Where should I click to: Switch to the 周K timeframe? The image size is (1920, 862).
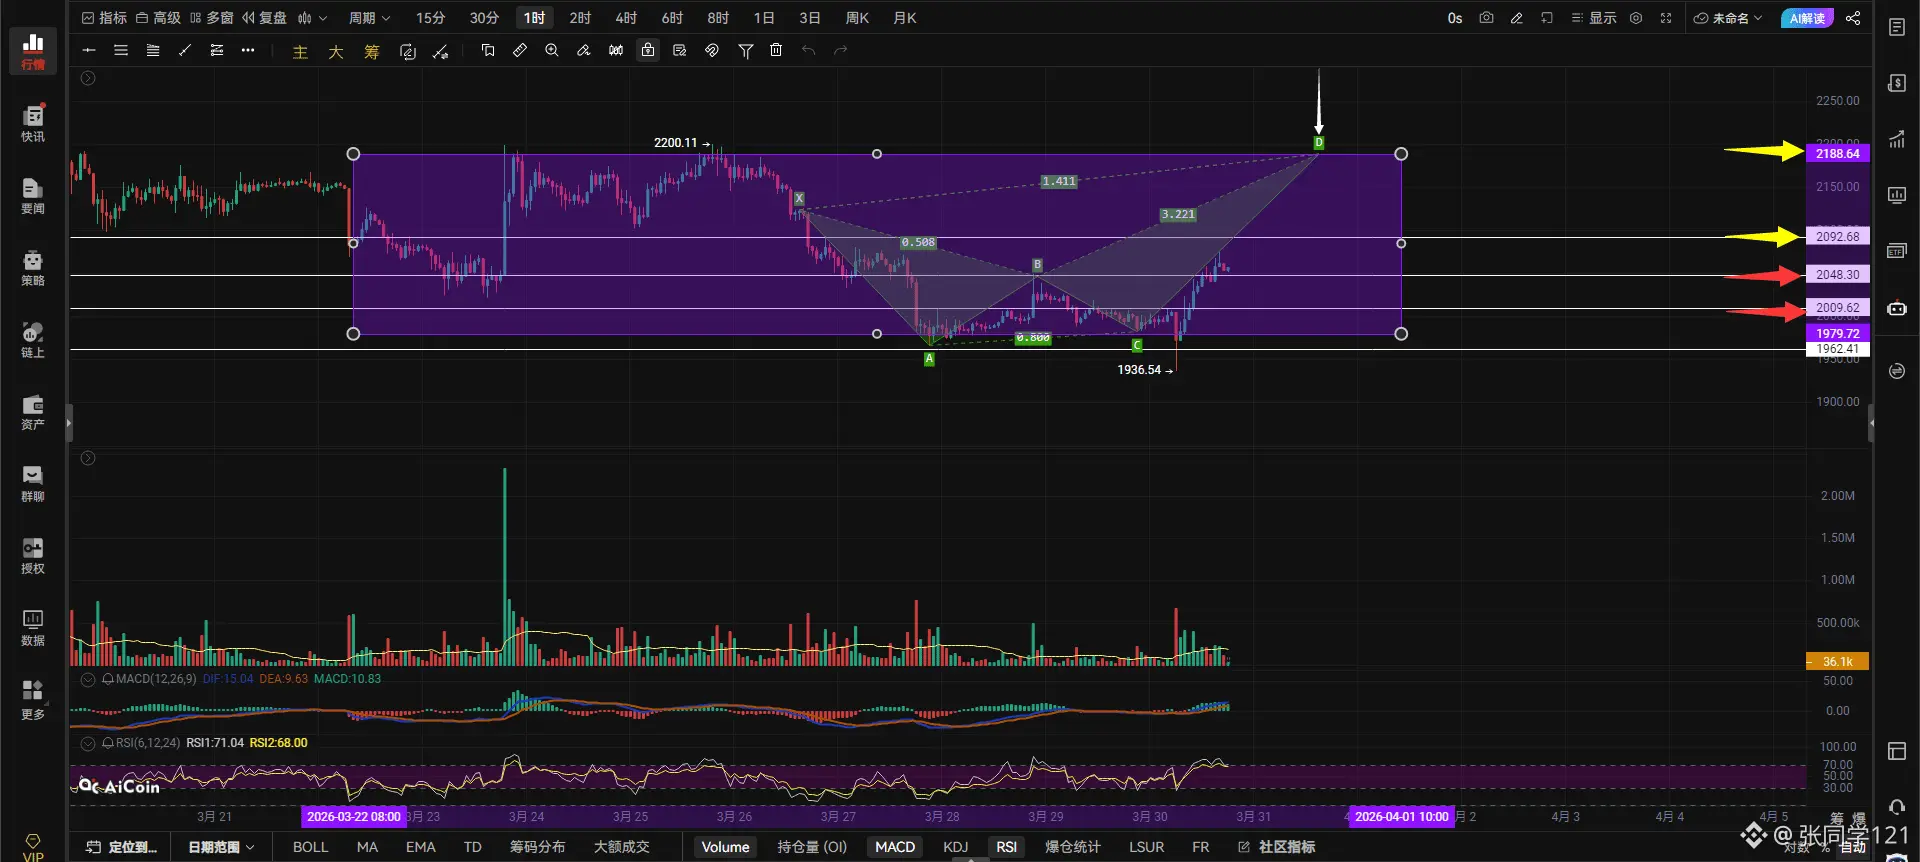tap(857, 18)
